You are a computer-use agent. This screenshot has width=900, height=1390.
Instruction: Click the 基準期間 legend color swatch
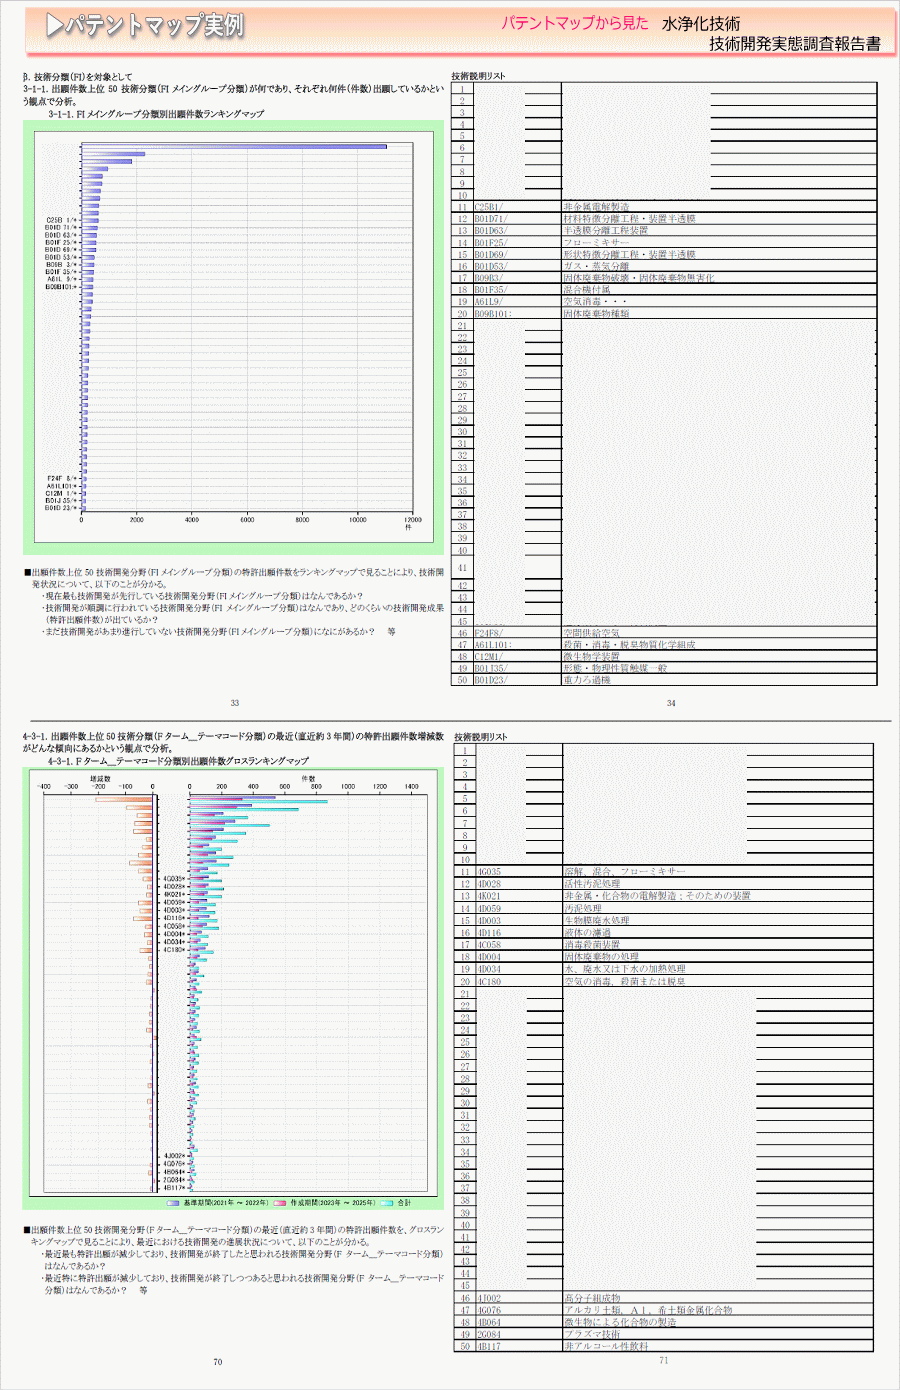click(174, 1203)
